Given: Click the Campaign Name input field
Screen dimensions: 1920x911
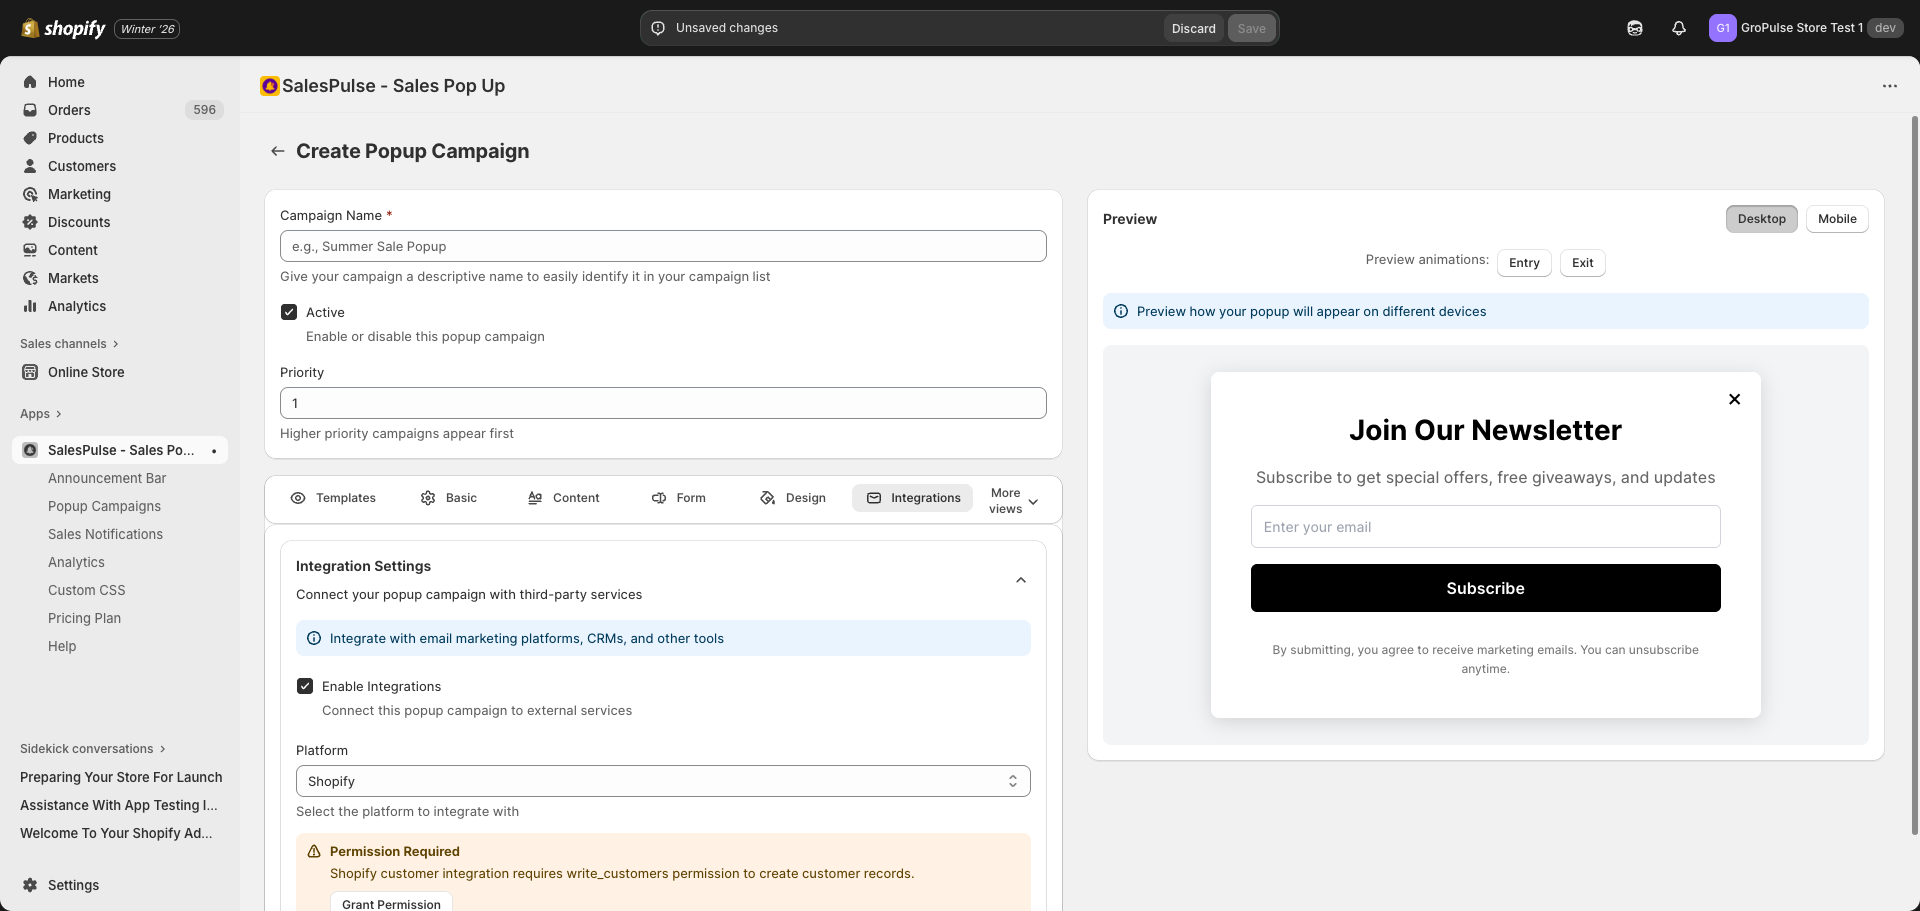Looking at the screenshot, I should (x=663, y=245).
